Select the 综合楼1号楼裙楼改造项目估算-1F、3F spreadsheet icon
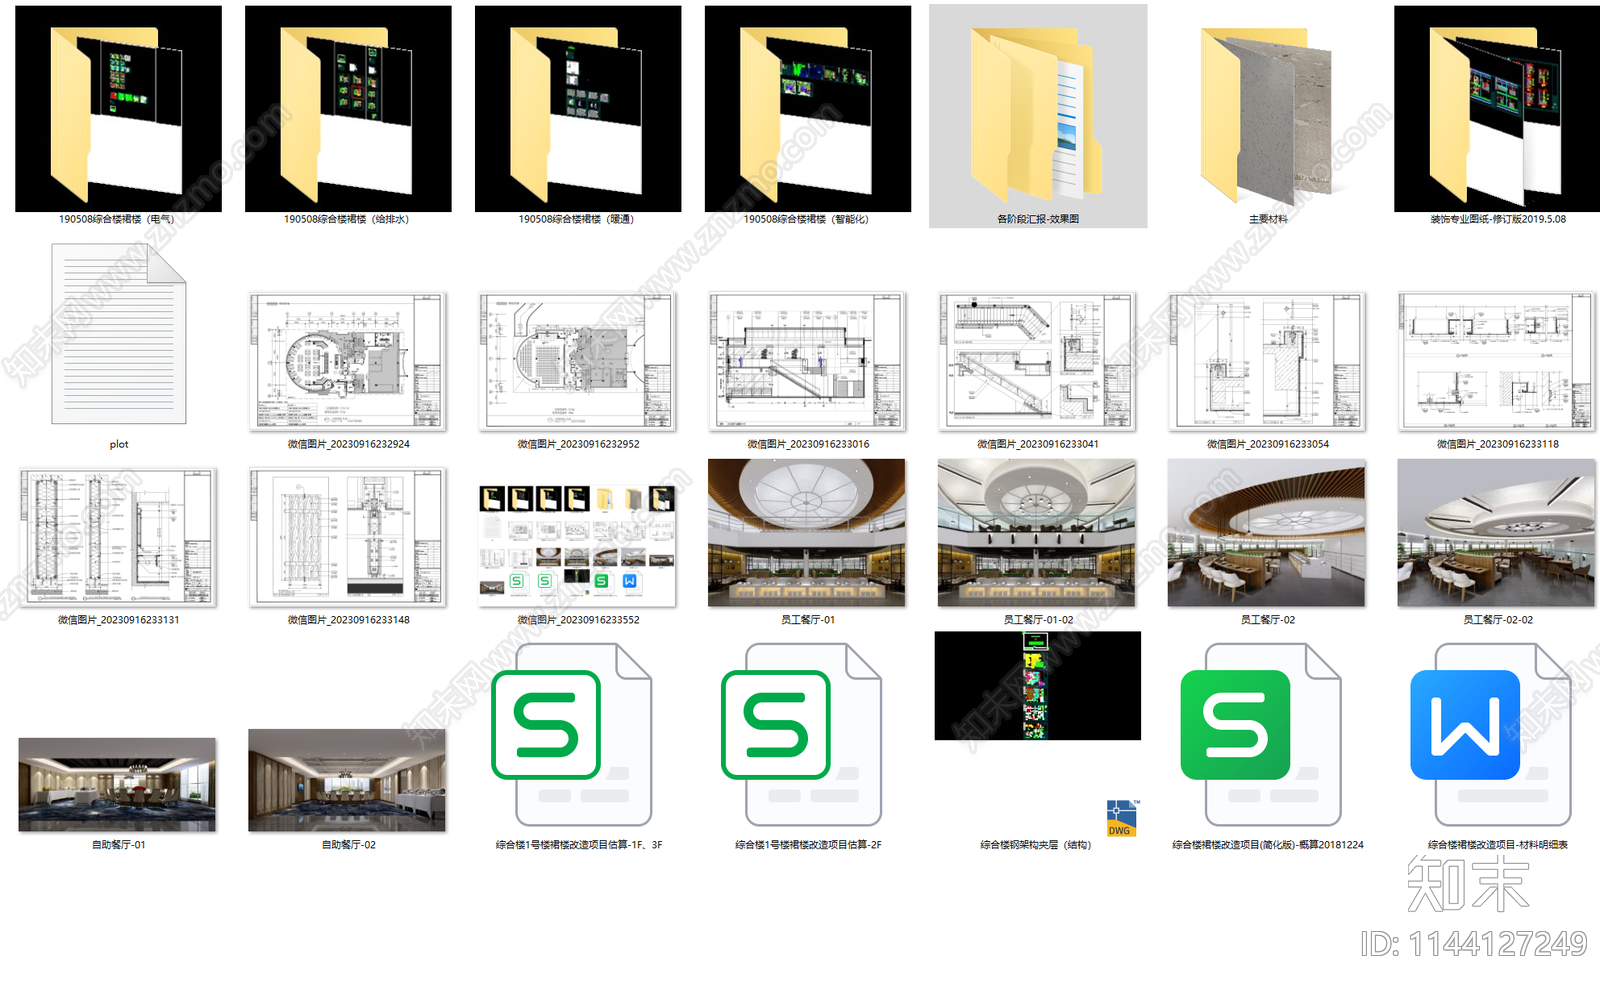The image size is (1600, 983). (x=572, y=735)
